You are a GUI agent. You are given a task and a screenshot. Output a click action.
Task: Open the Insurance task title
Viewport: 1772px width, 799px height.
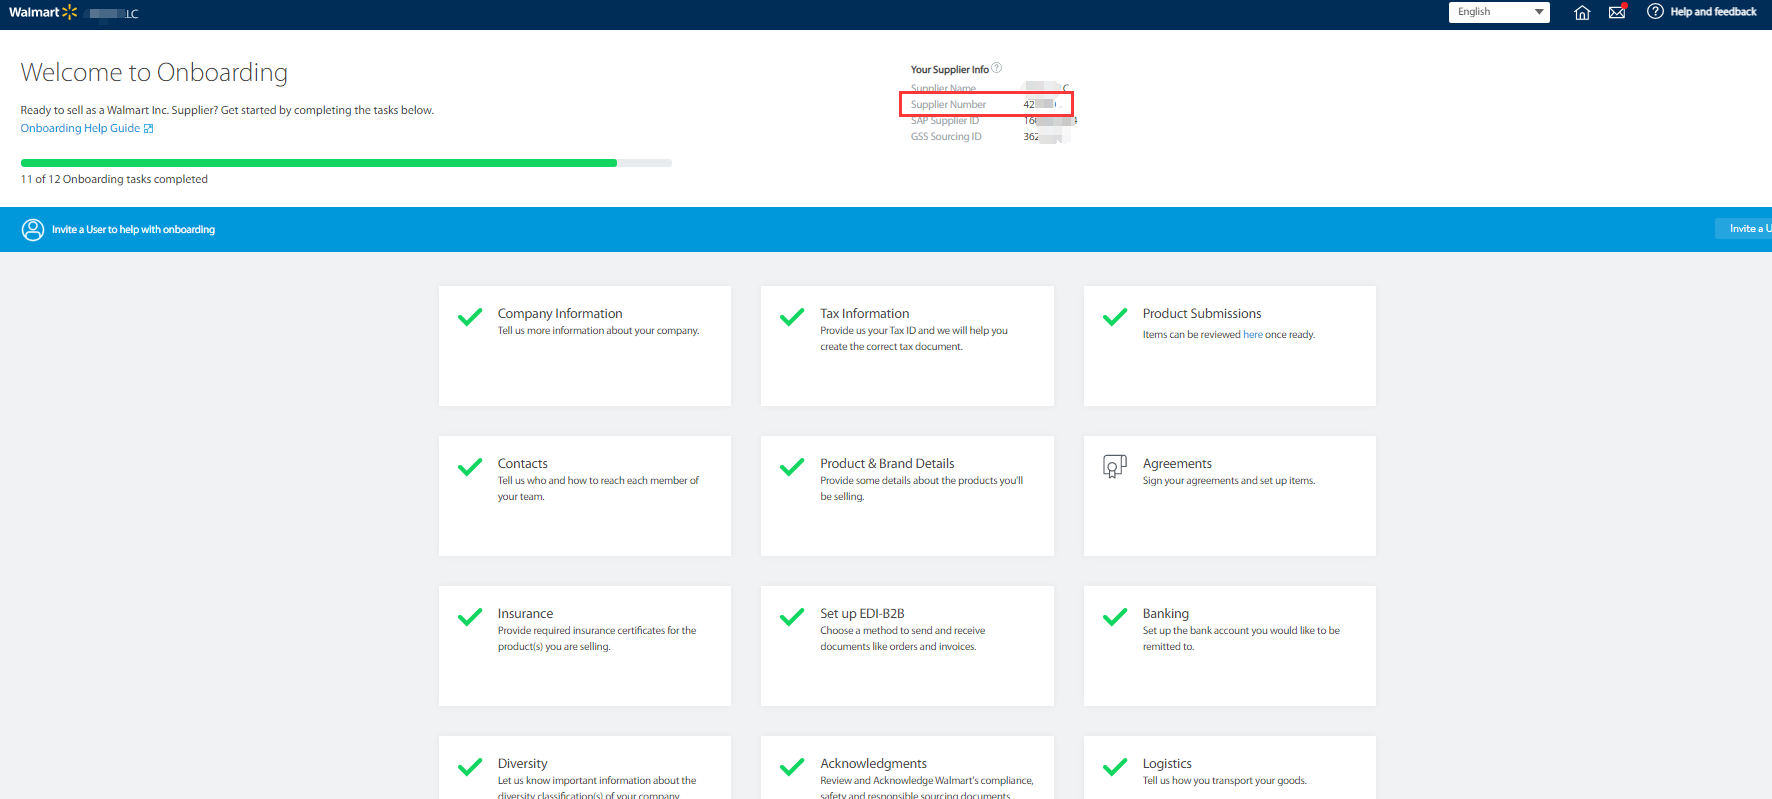(x=525, y=614)
